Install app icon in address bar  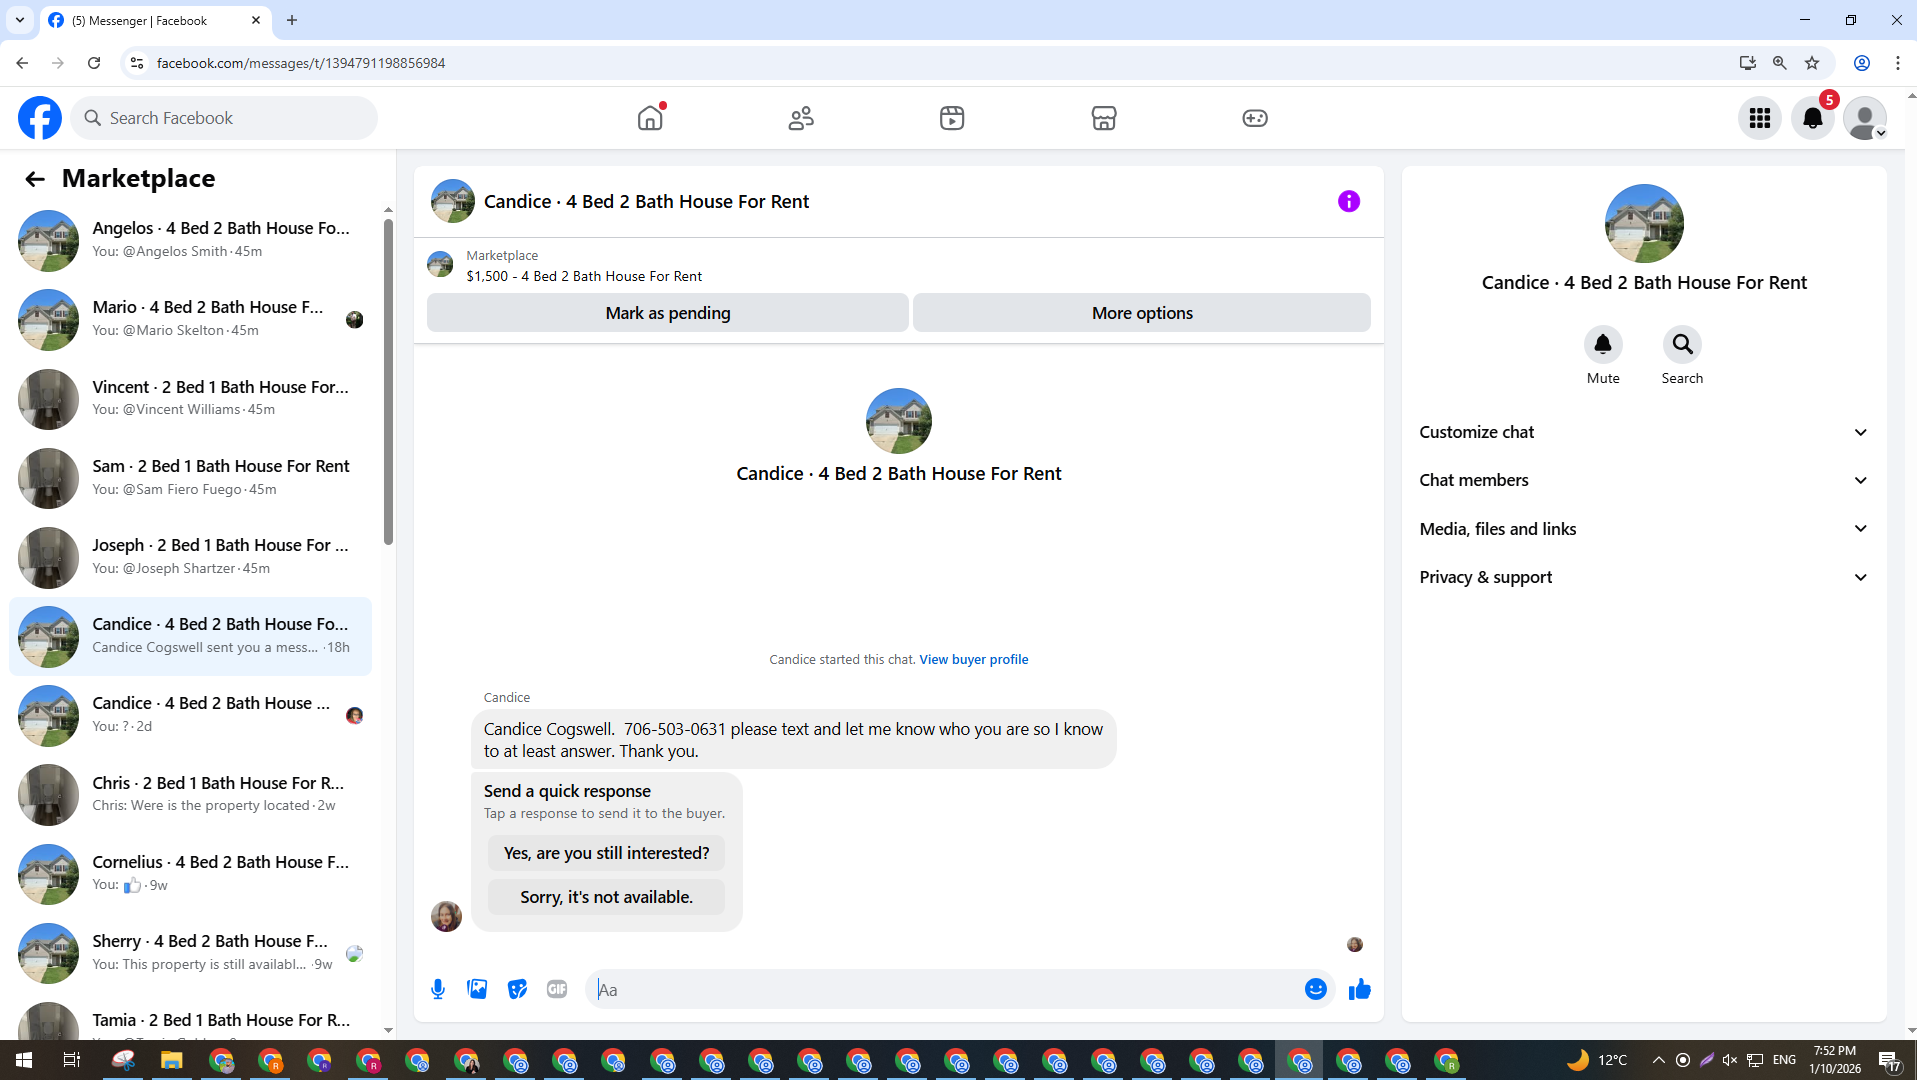1748,63
